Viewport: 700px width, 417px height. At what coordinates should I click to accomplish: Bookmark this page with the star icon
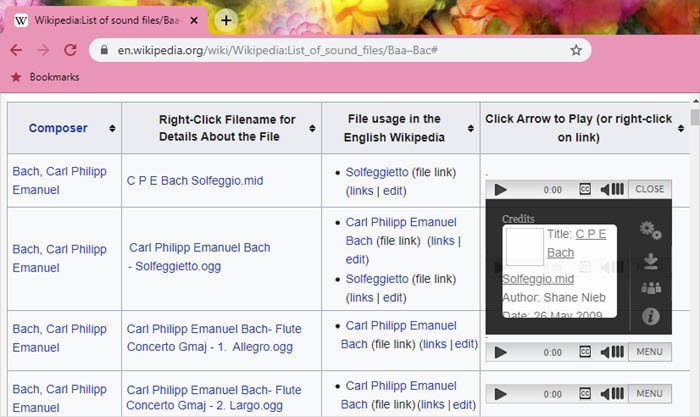pos(576,50)
